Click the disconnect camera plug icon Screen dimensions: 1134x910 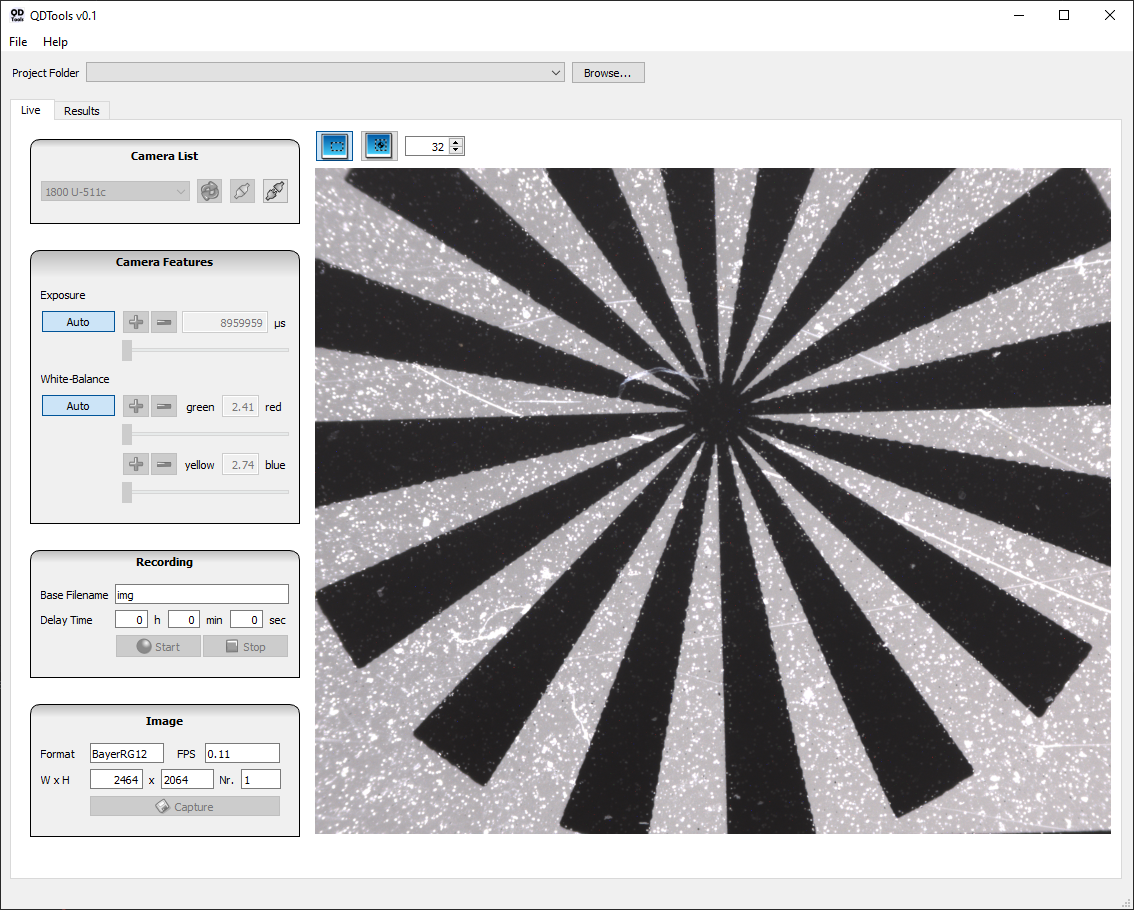(275, 191)
